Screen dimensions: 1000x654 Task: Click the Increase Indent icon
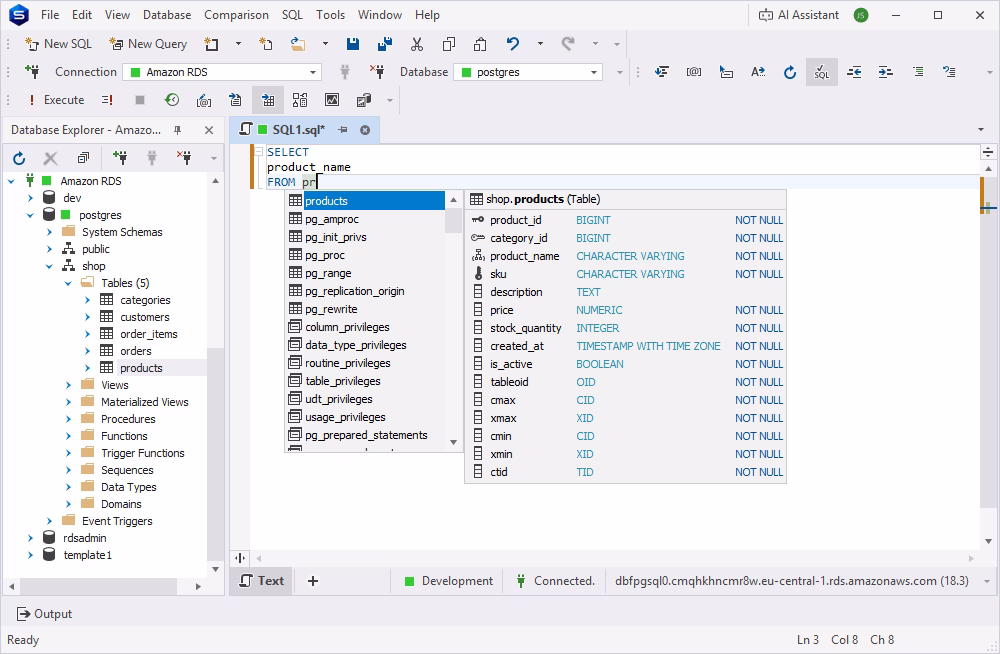point(886,72)
